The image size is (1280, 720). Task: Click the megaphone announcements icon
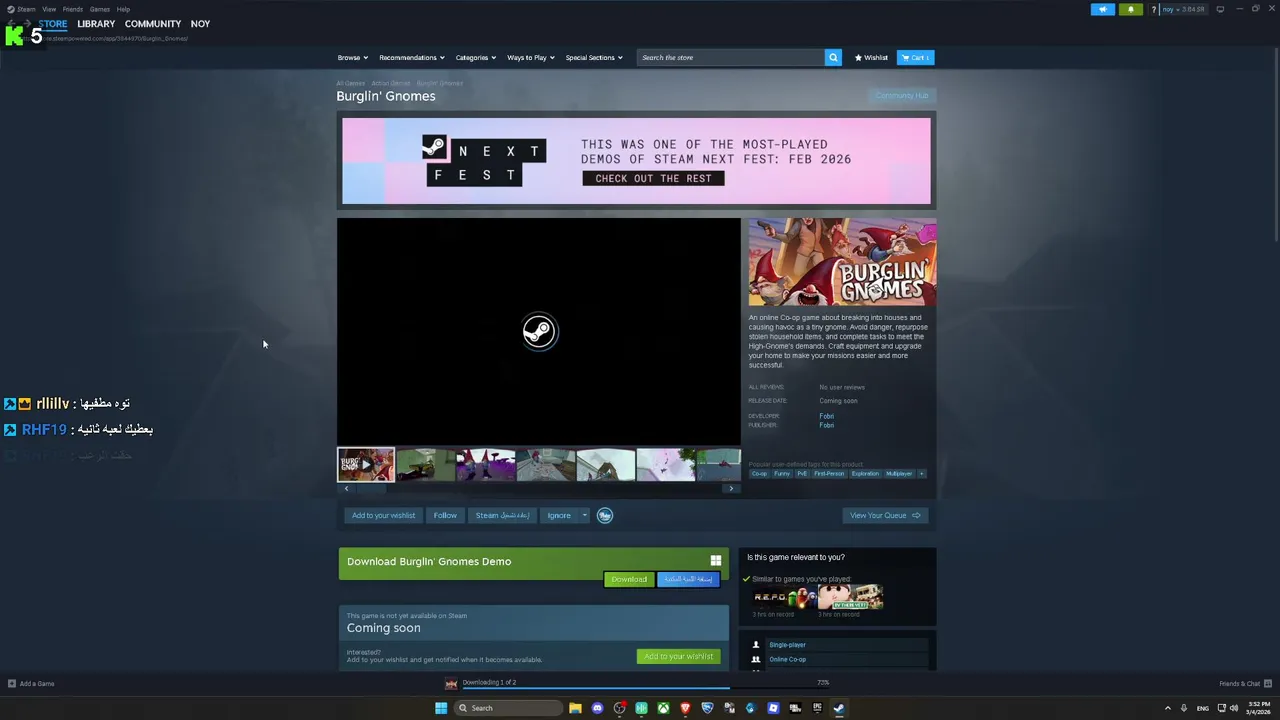(1103, 9)
